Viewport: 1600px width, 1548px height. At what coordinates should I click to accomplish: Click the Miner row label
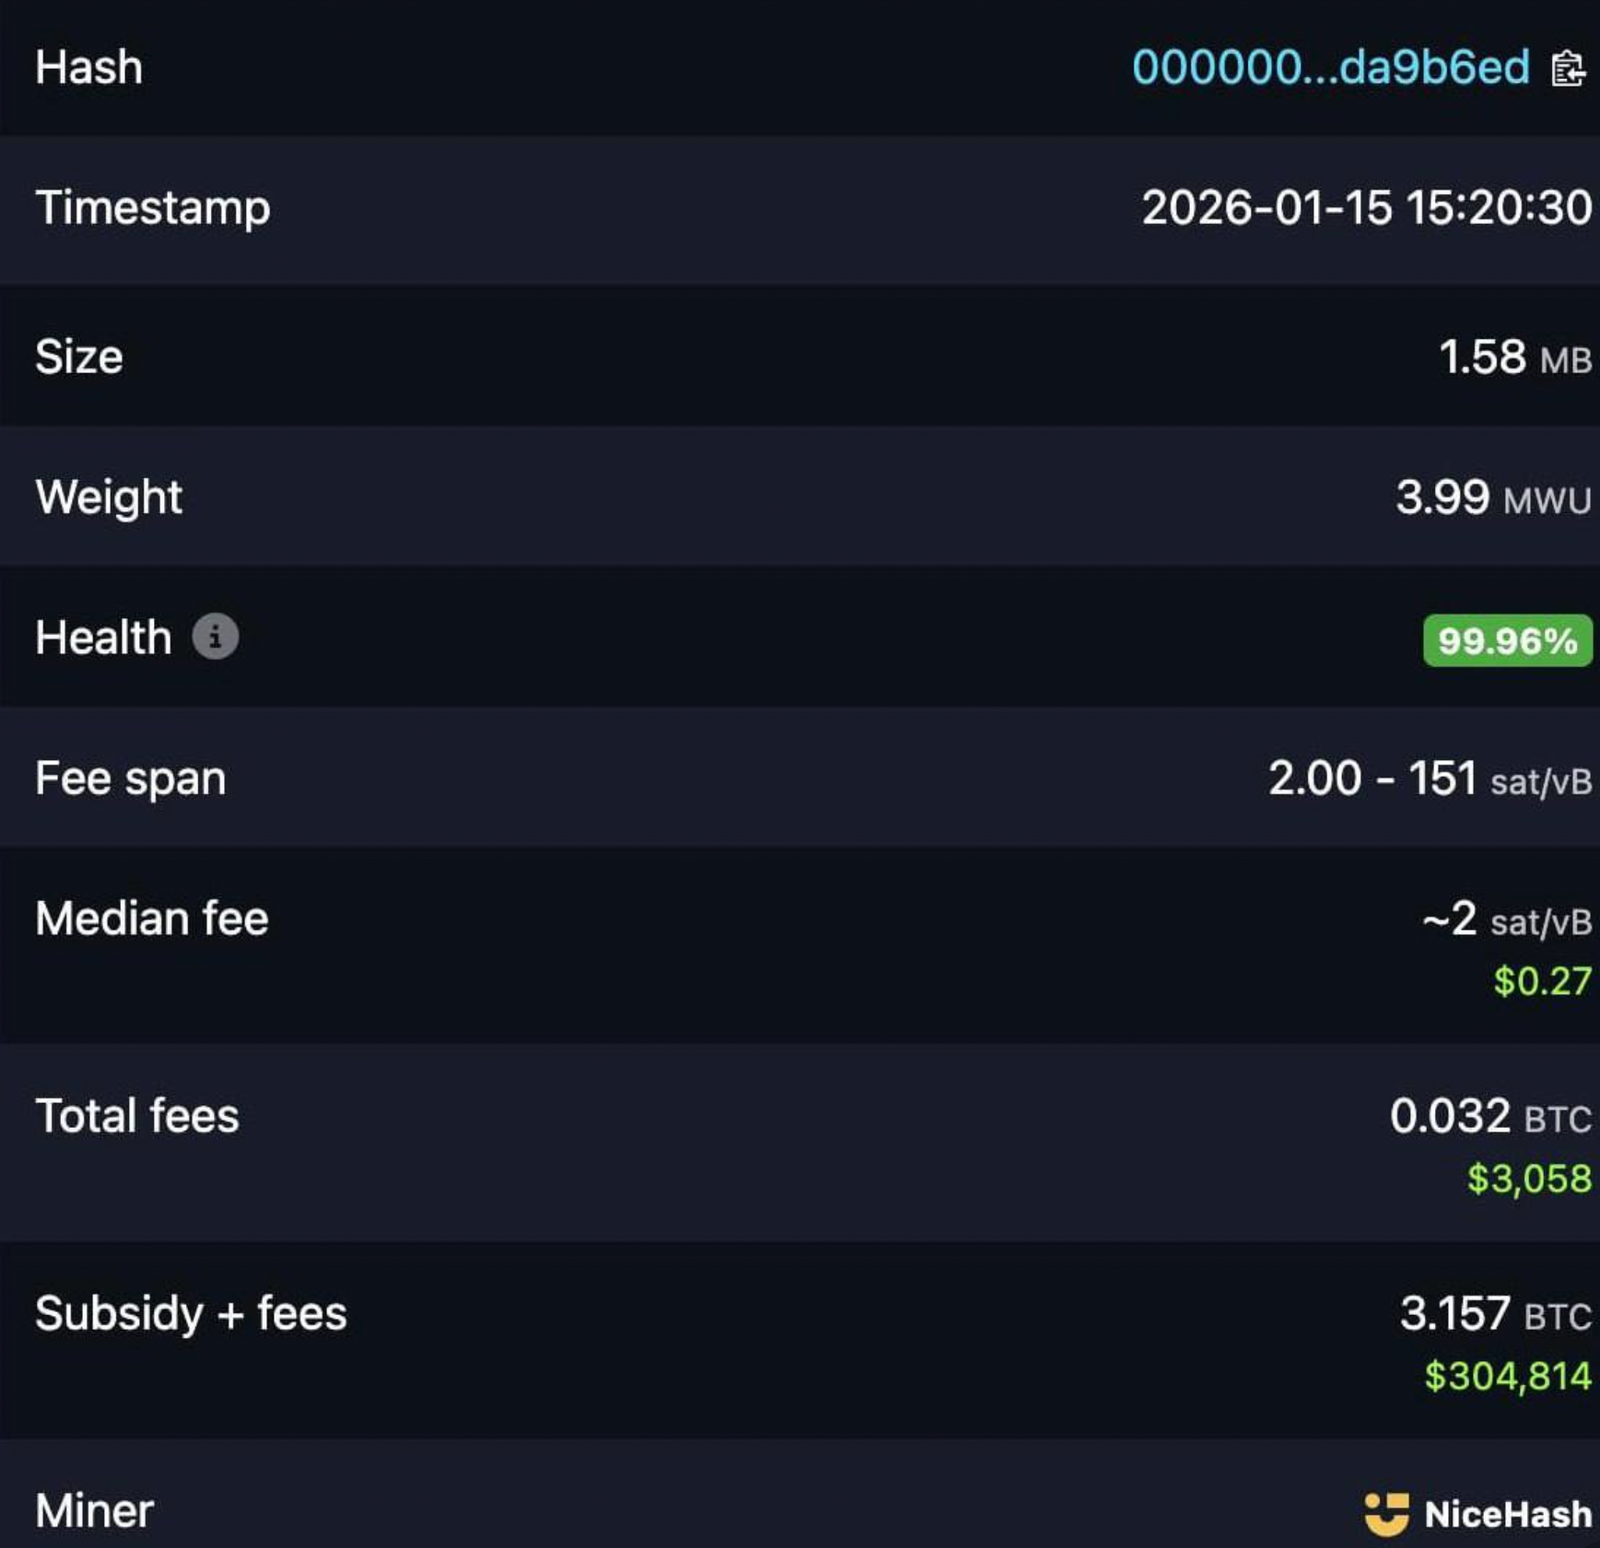pos(94,1511)
